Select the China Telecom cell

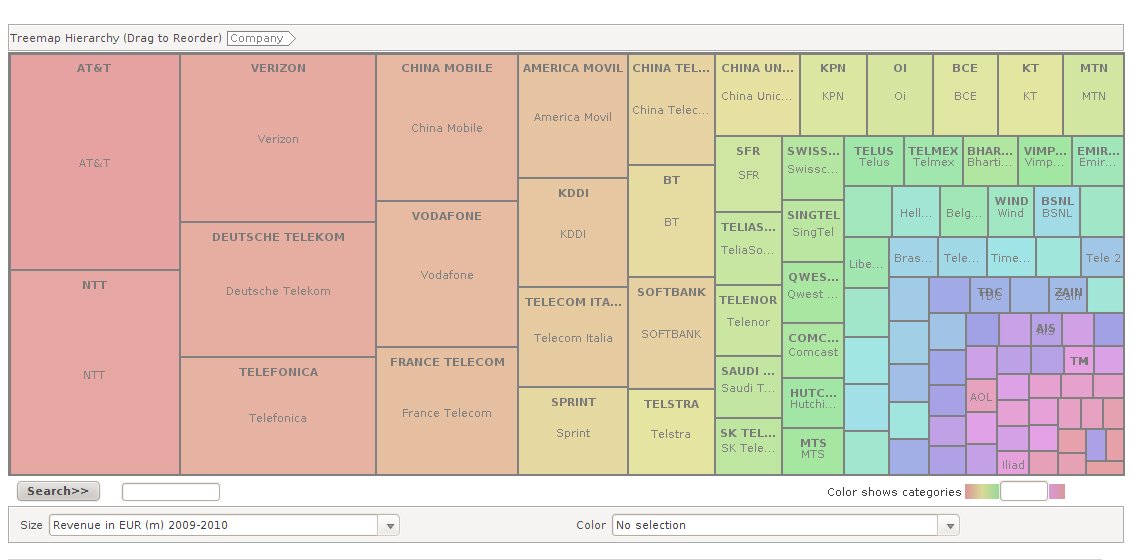click(x=671, y=110)
